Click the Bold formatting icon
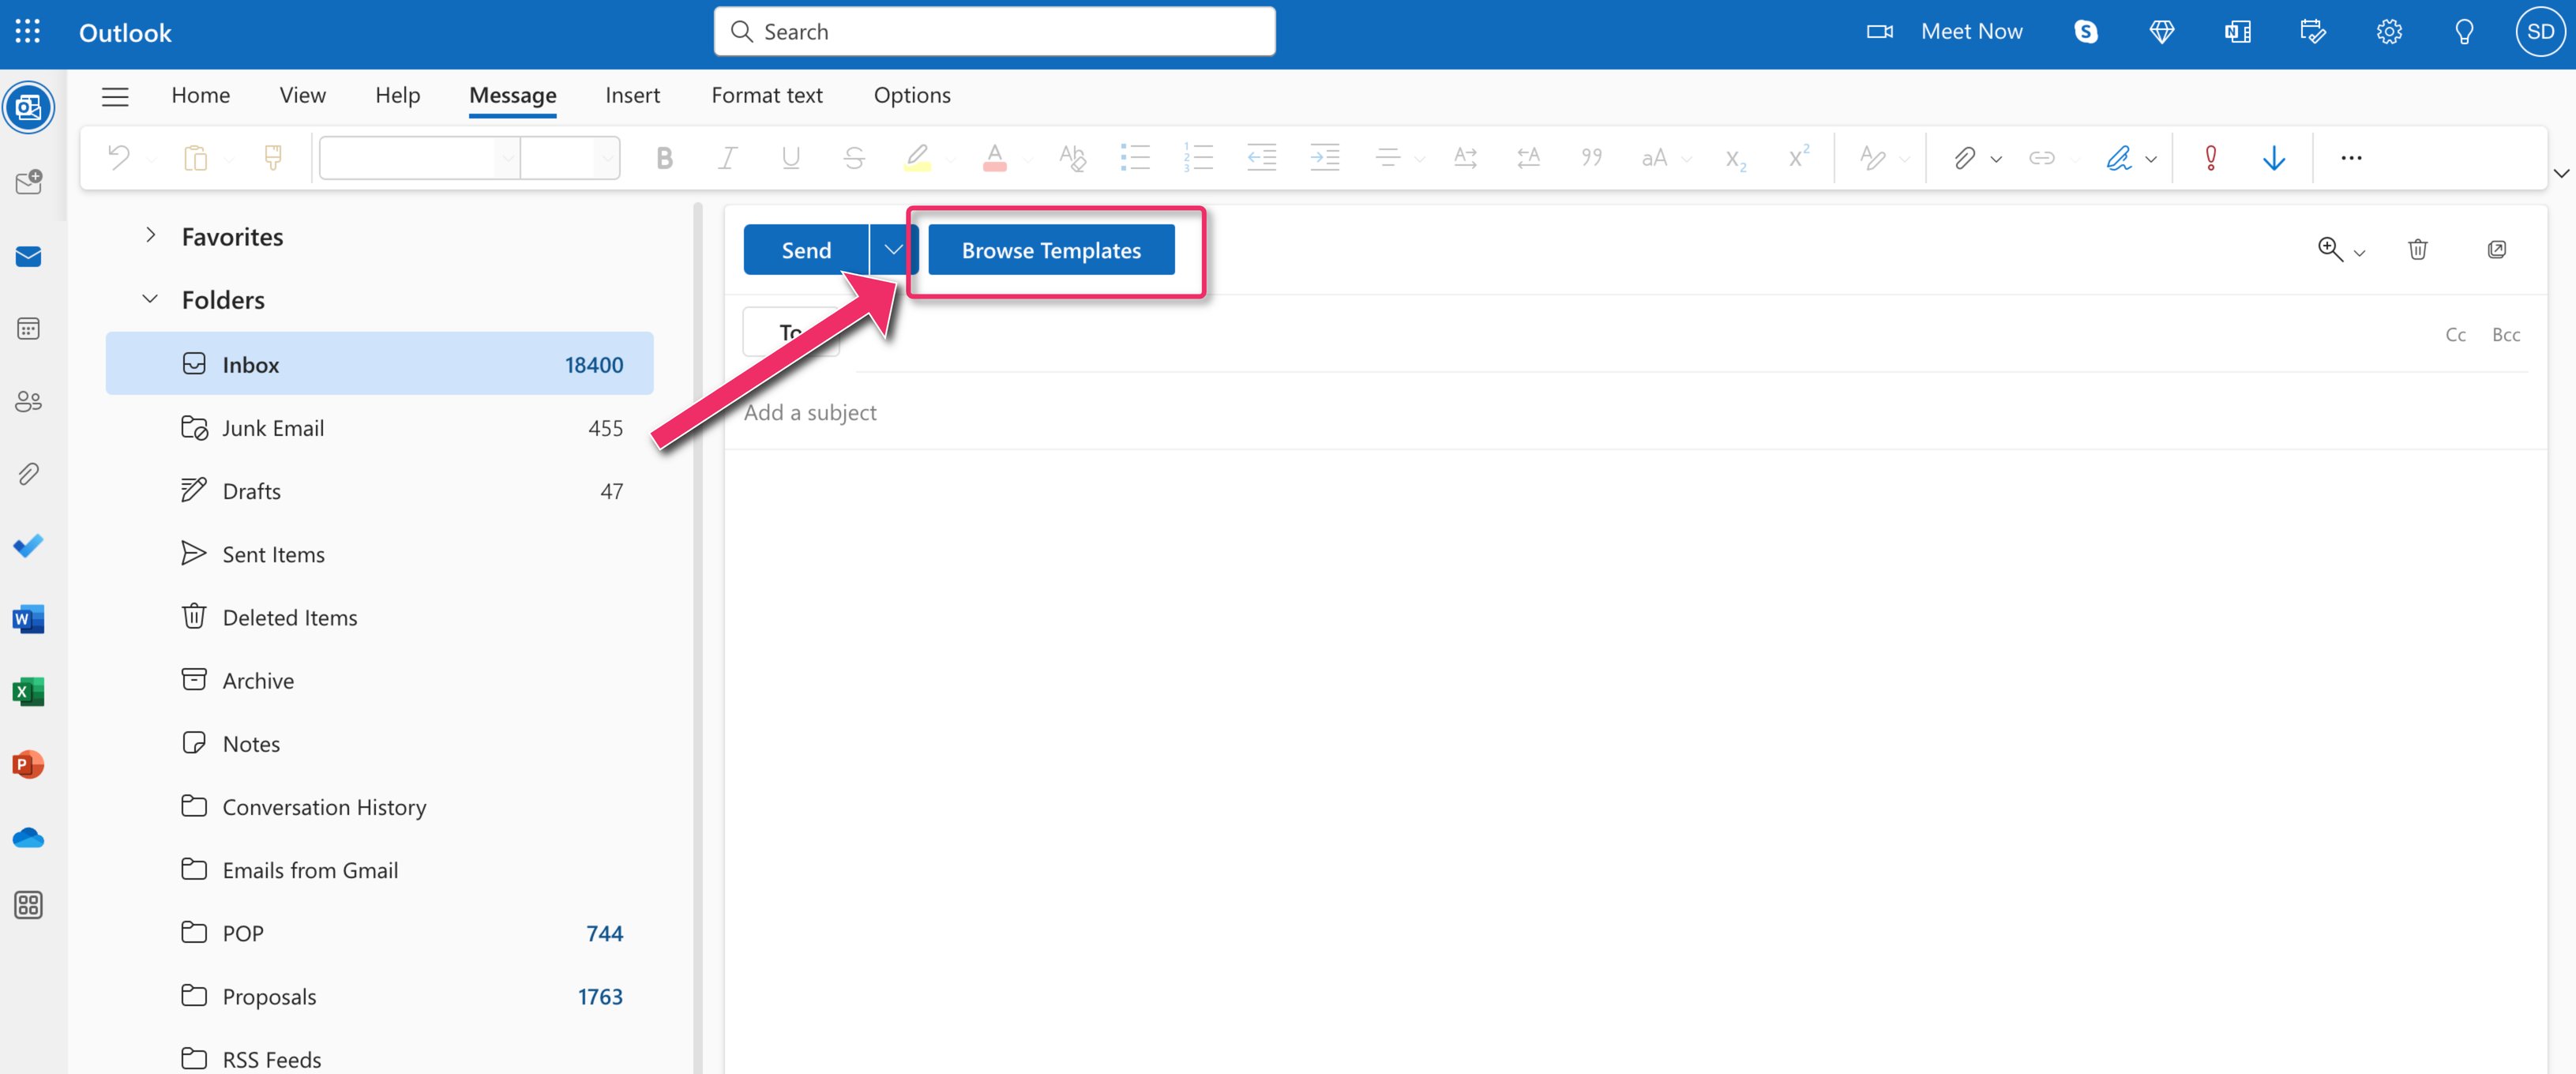Viewport: 2576px width, 1074px height. 664,158
